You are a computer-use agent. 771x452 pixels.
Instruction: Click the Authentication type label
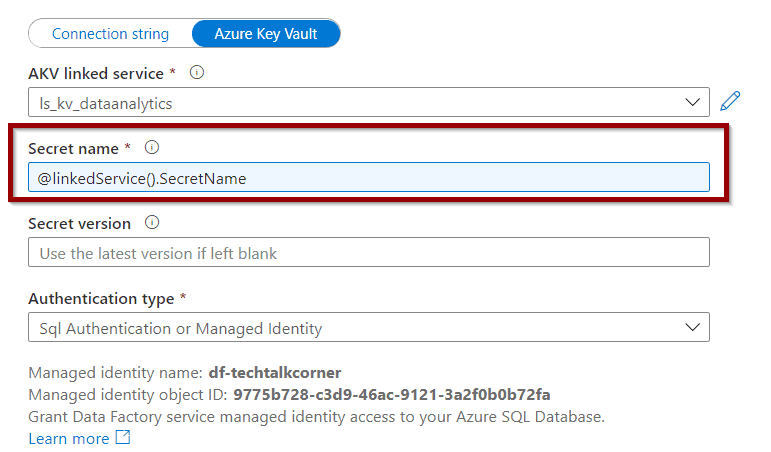point(101,299)
